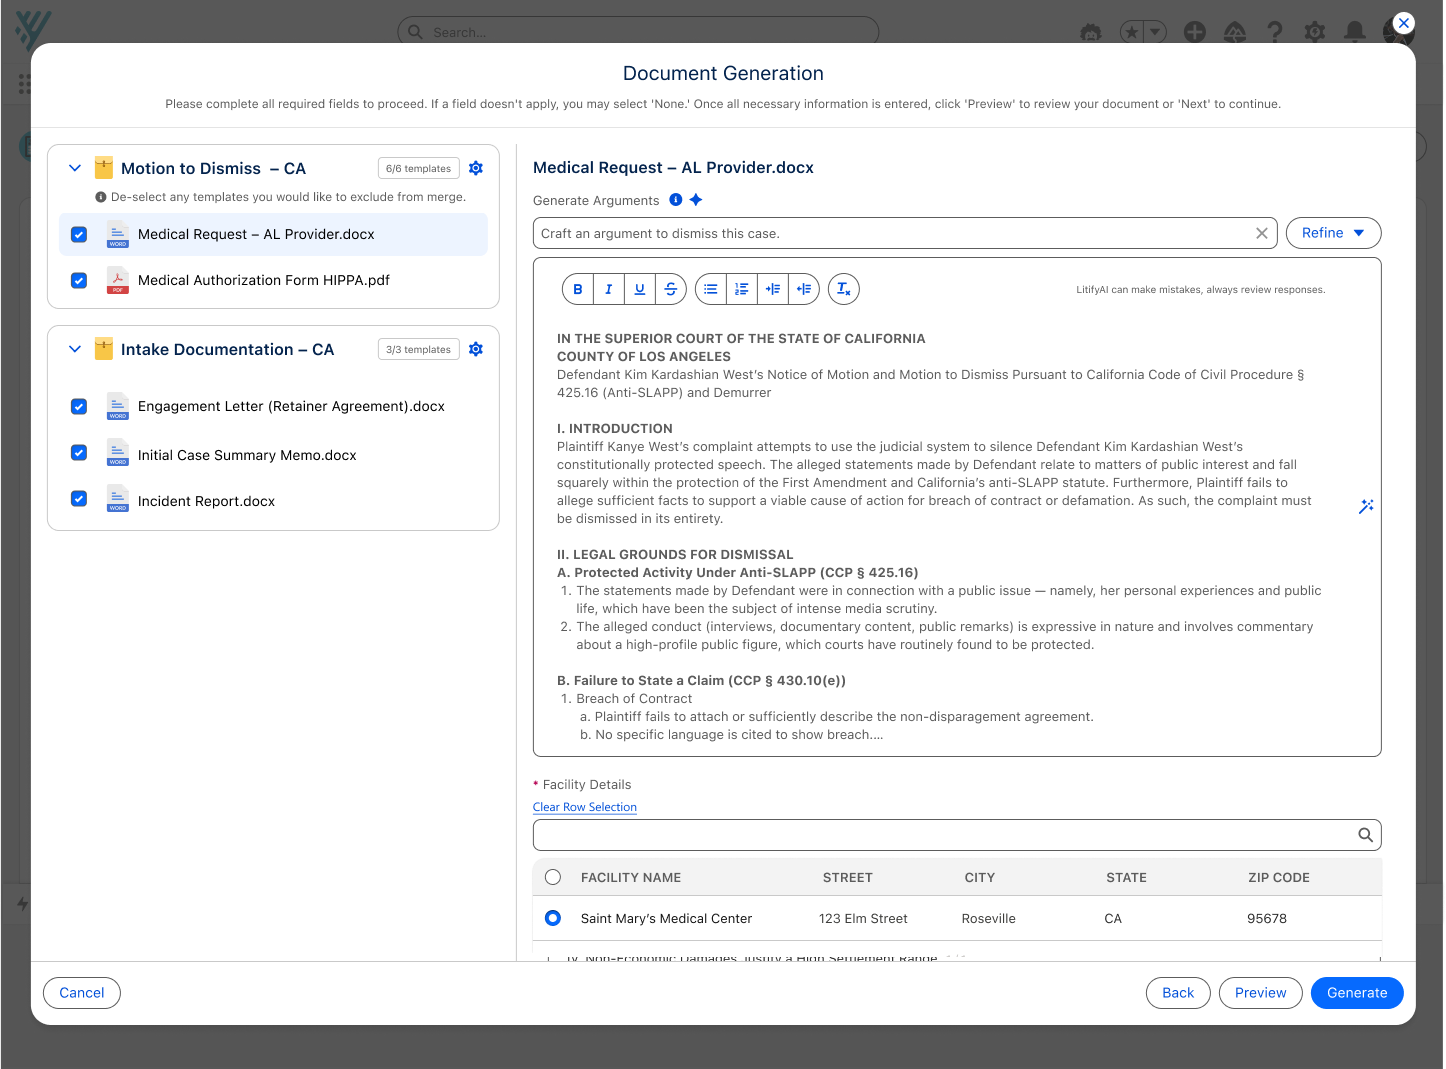The width and height of the screenshot is (1446, 1069).
Task: Open the Medical Request – AL Provider.docx row
Action: [x=273, y=234]
